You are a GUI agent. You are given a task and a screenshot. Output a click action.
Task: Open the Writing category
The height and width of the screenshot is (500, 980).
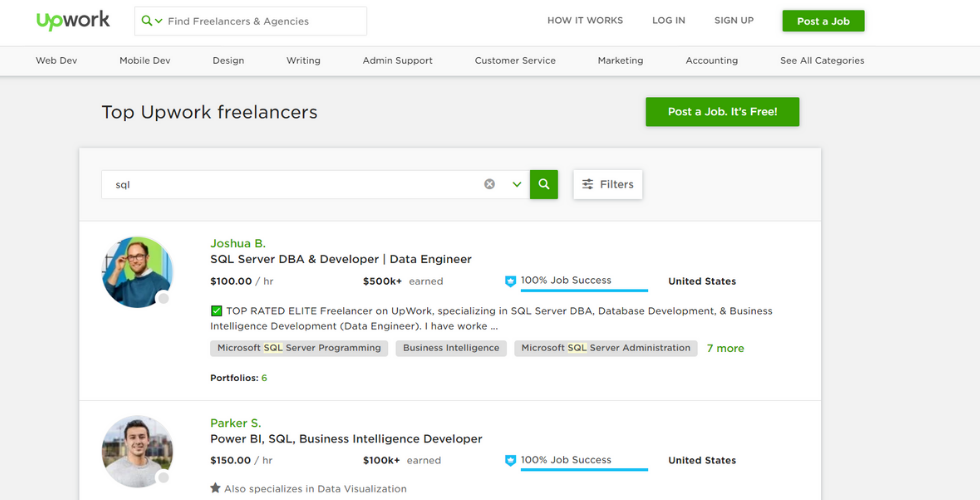(303, 61)
